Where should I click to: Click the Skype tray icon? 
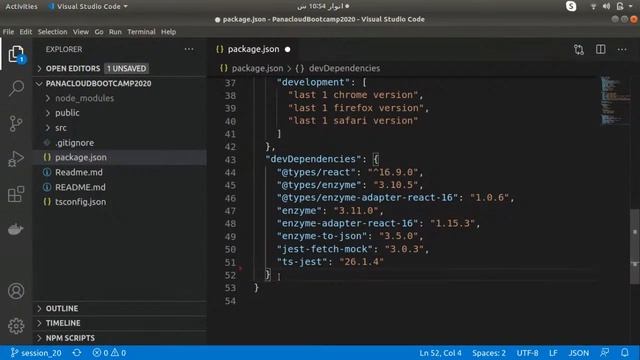pos(571,6)
